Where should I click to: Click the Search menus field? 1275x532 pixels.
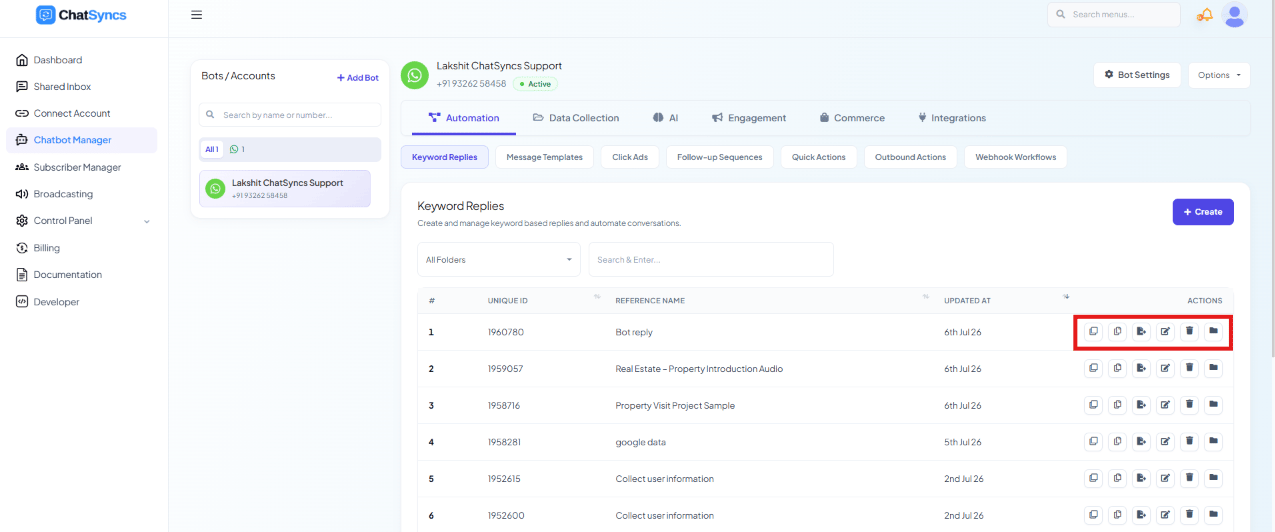pyautogui.click(x=1113, y=15)
